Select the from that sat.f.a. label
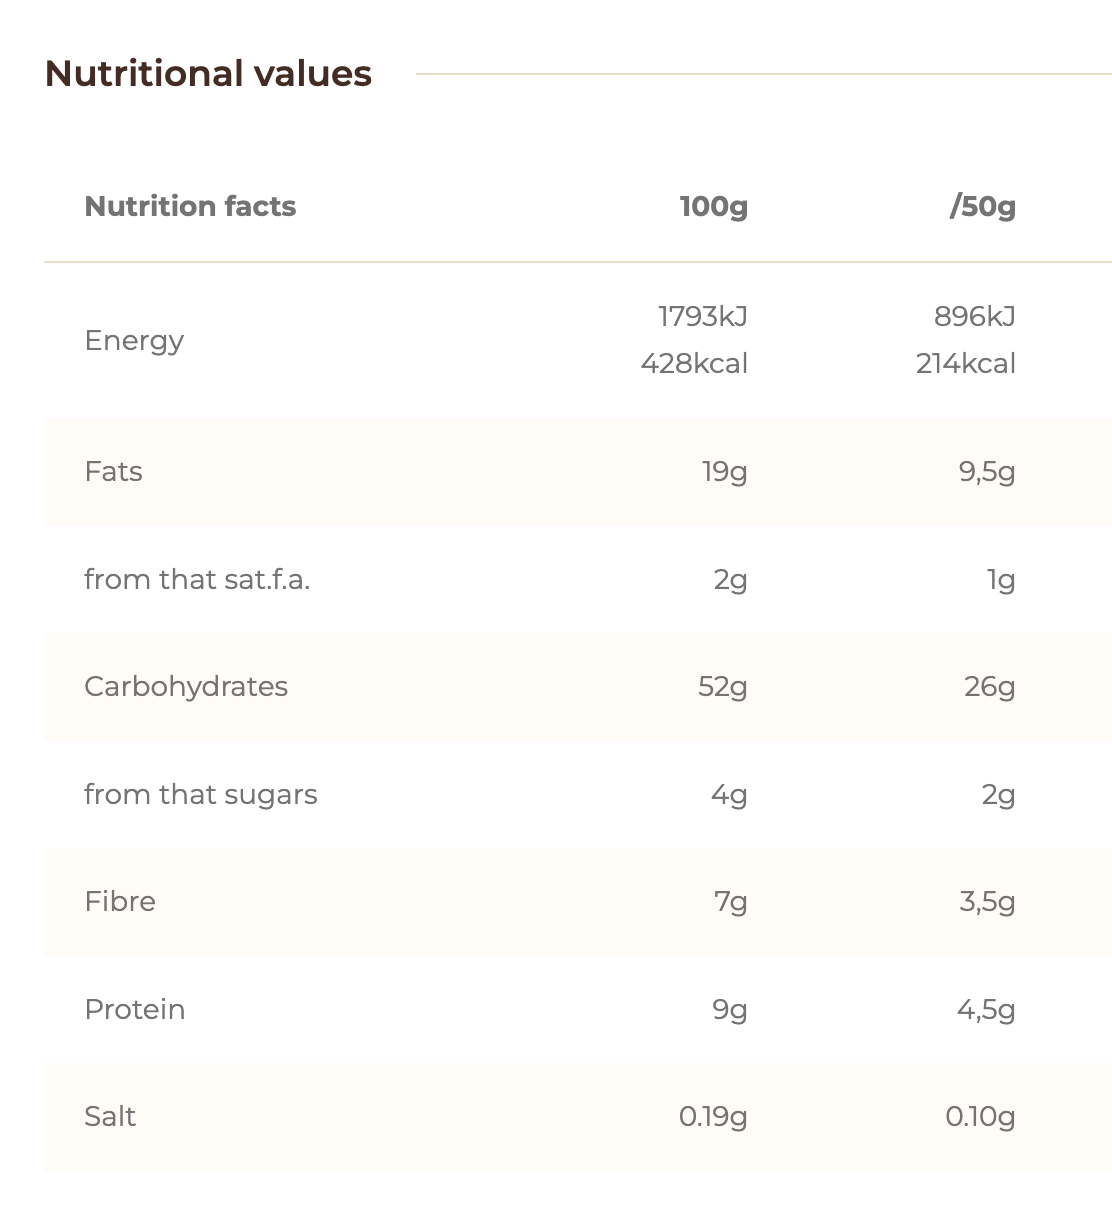1112x1224 pixels. [197, 579]
